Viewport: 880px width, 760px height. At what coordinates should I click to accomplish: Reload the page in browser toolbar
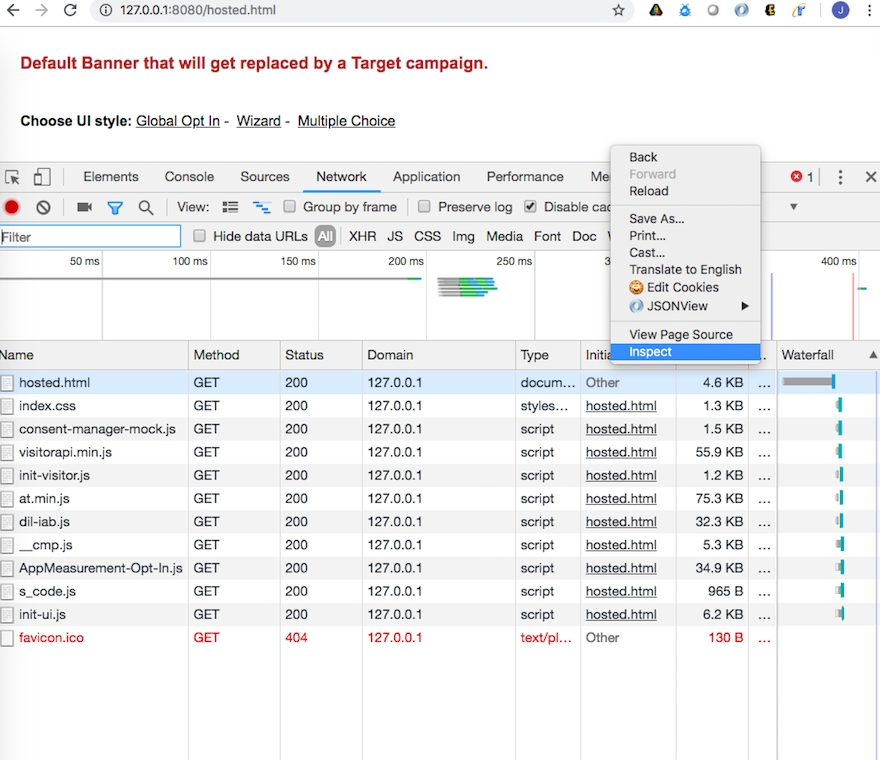(x=70, y=11)
